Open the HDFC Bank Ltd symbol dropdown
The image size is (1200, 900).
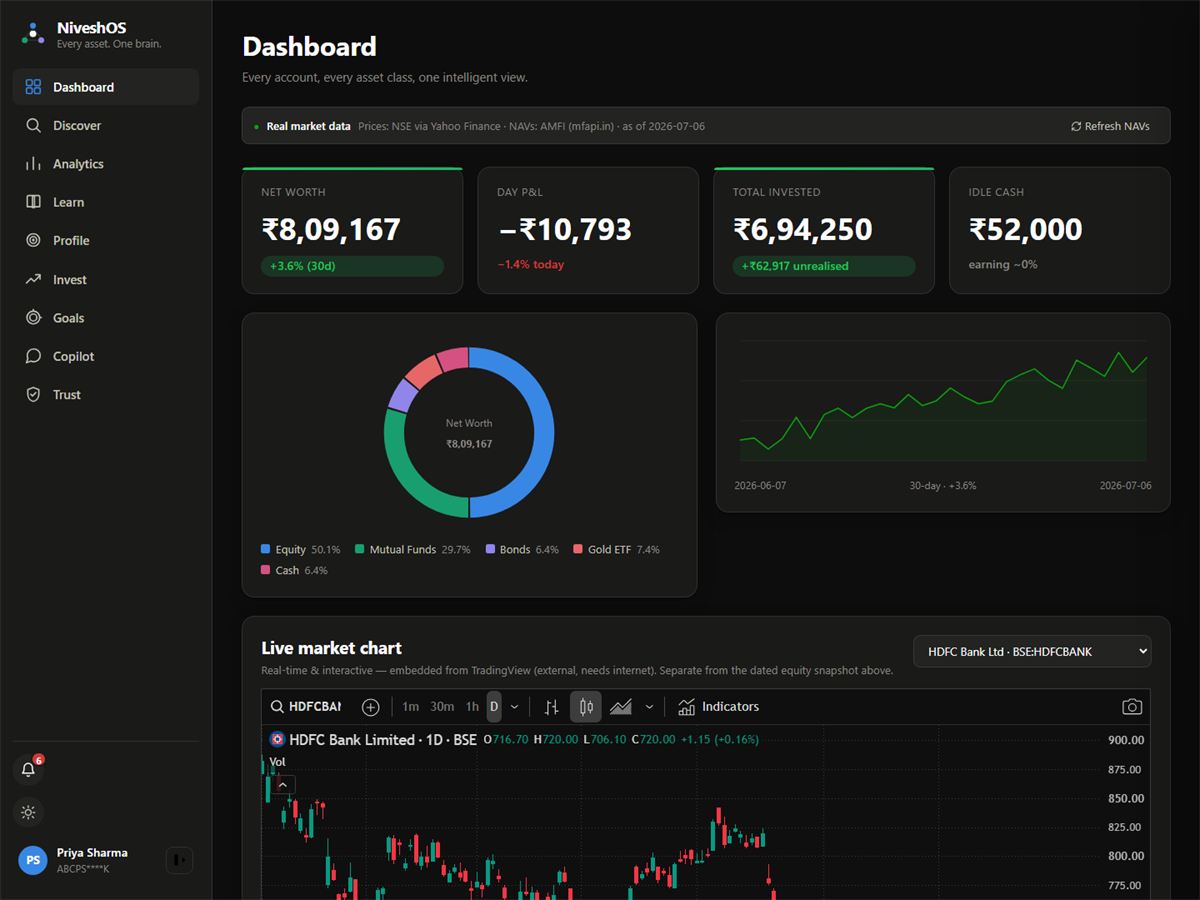1032,652
